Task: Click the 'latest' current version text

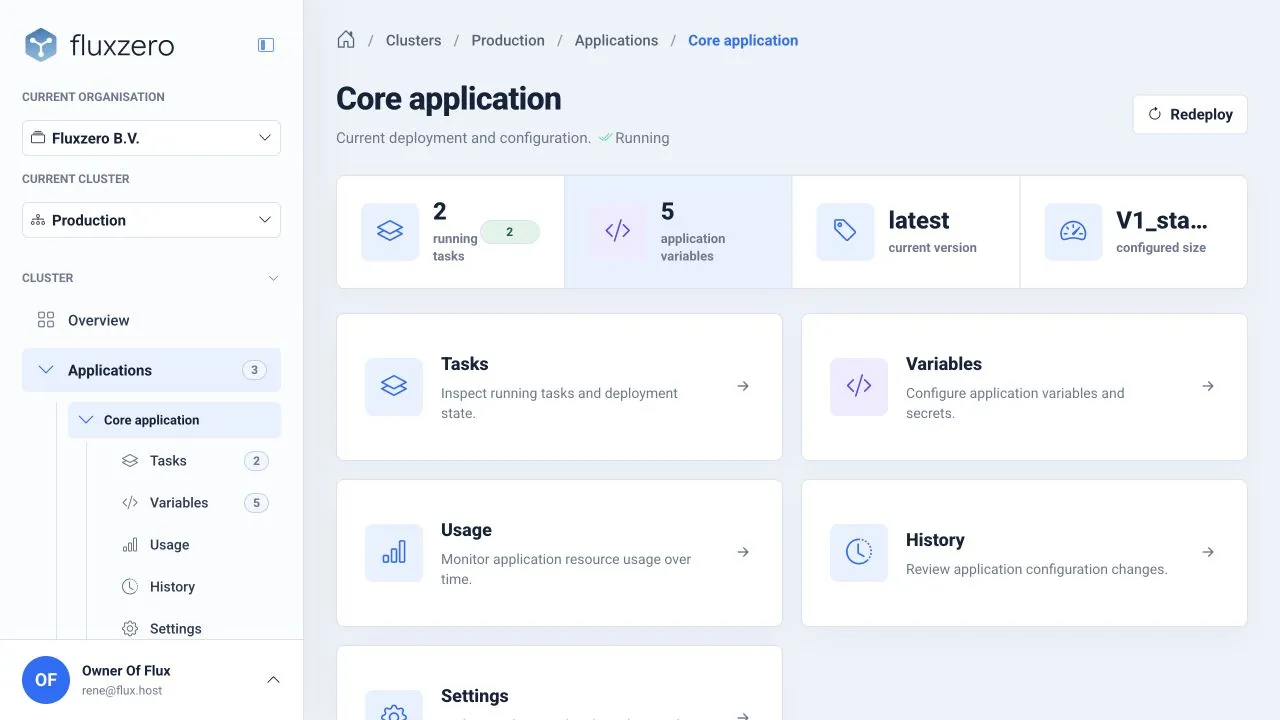Action: (919, 220)
